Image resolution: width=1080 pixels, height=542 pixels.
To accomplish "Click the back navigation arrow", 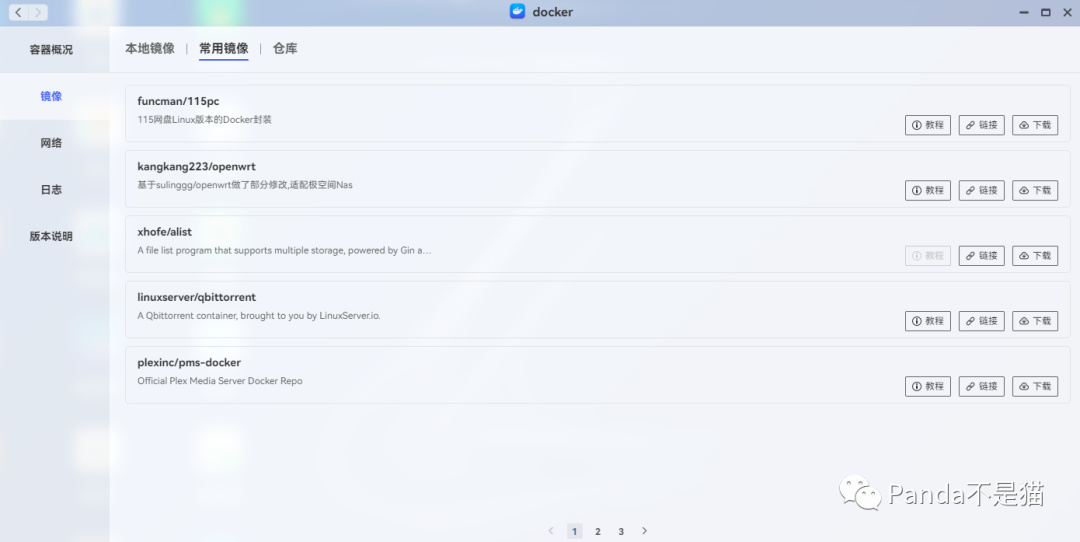I will tap(19, 12).
